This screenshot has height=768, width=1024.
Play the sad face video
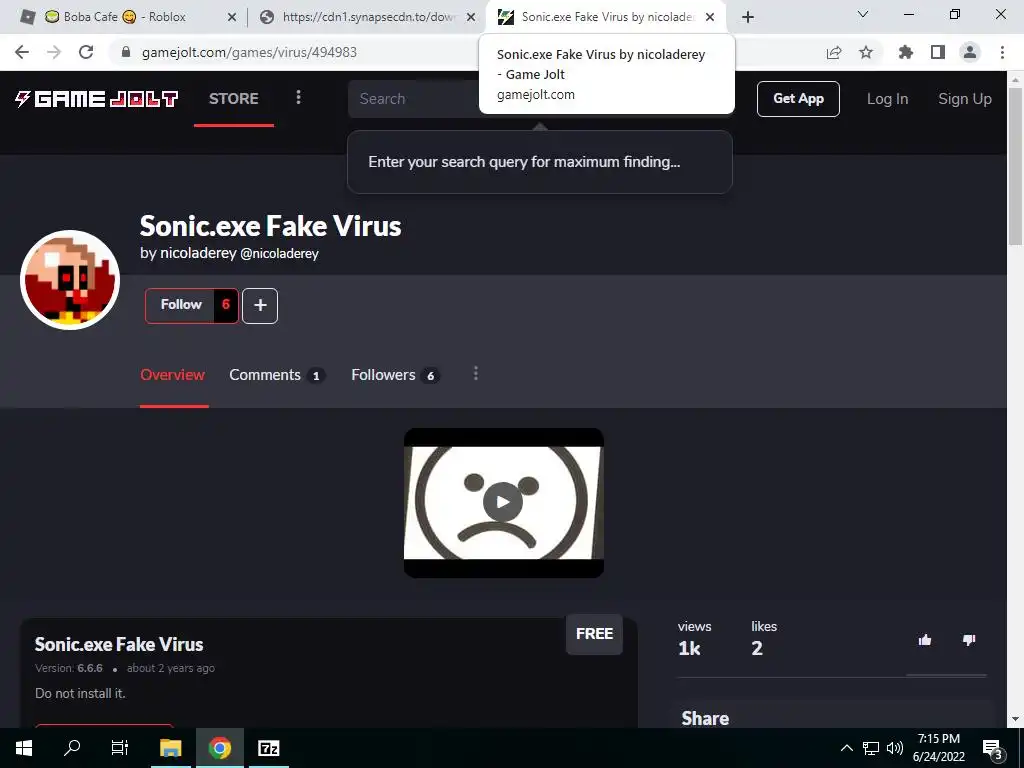coord(503,502)
